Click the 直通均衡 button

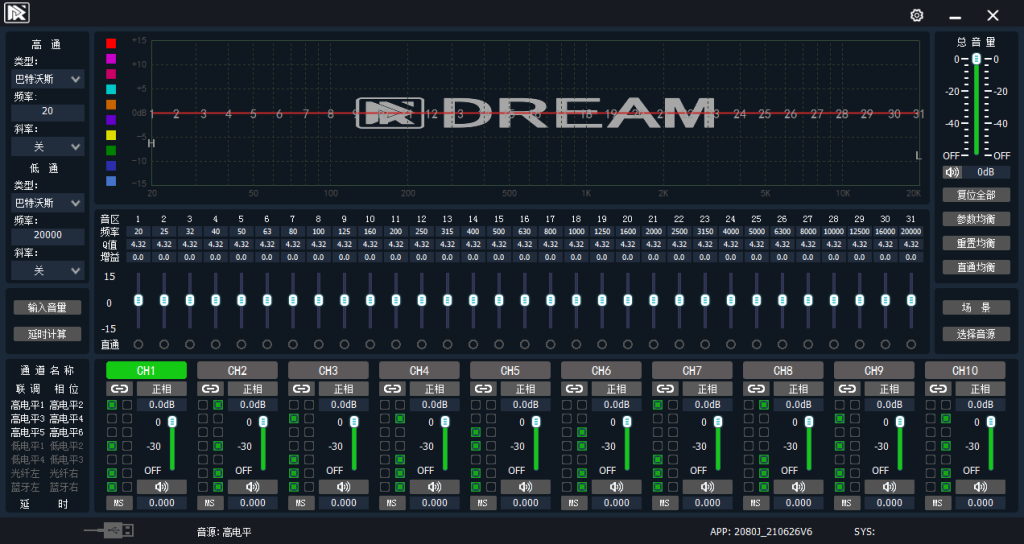[976, 267]
